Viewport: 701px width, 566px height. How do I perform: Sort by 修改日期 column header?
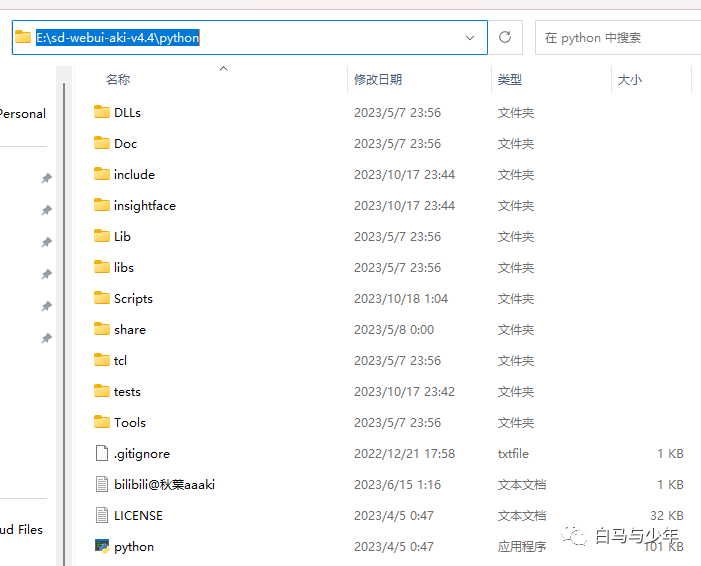(x=378, y=80)
